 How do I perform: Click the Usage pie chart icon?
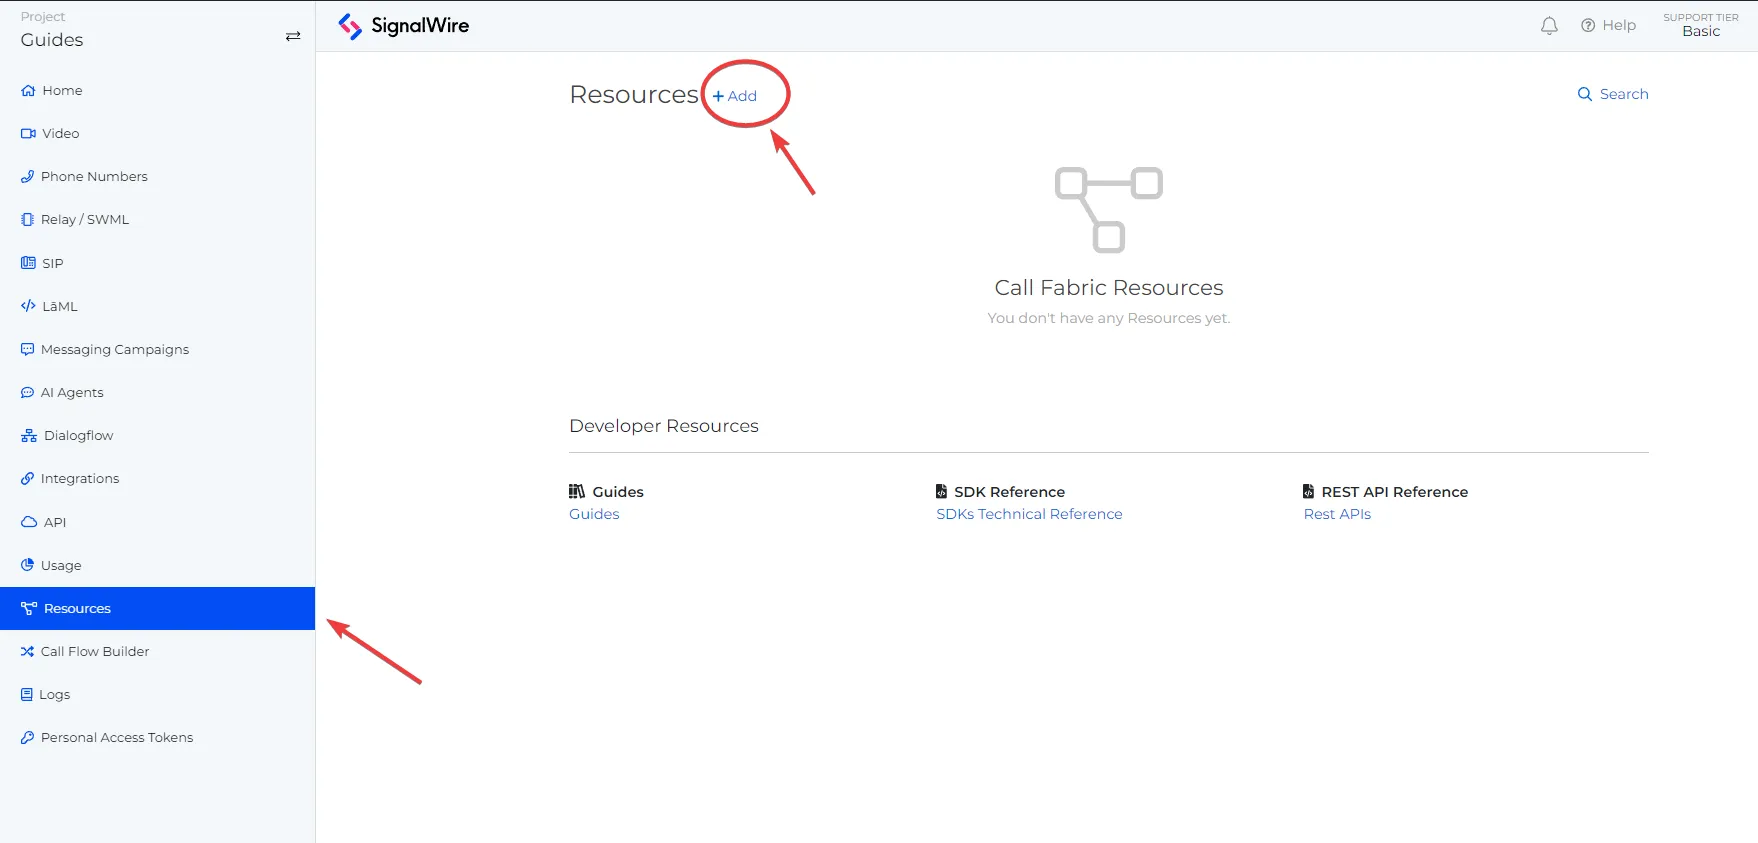pos(27,565)
